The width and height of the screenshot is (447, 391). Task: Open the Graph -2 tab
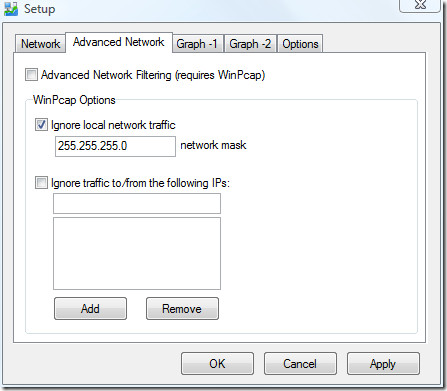coord(250,44)
